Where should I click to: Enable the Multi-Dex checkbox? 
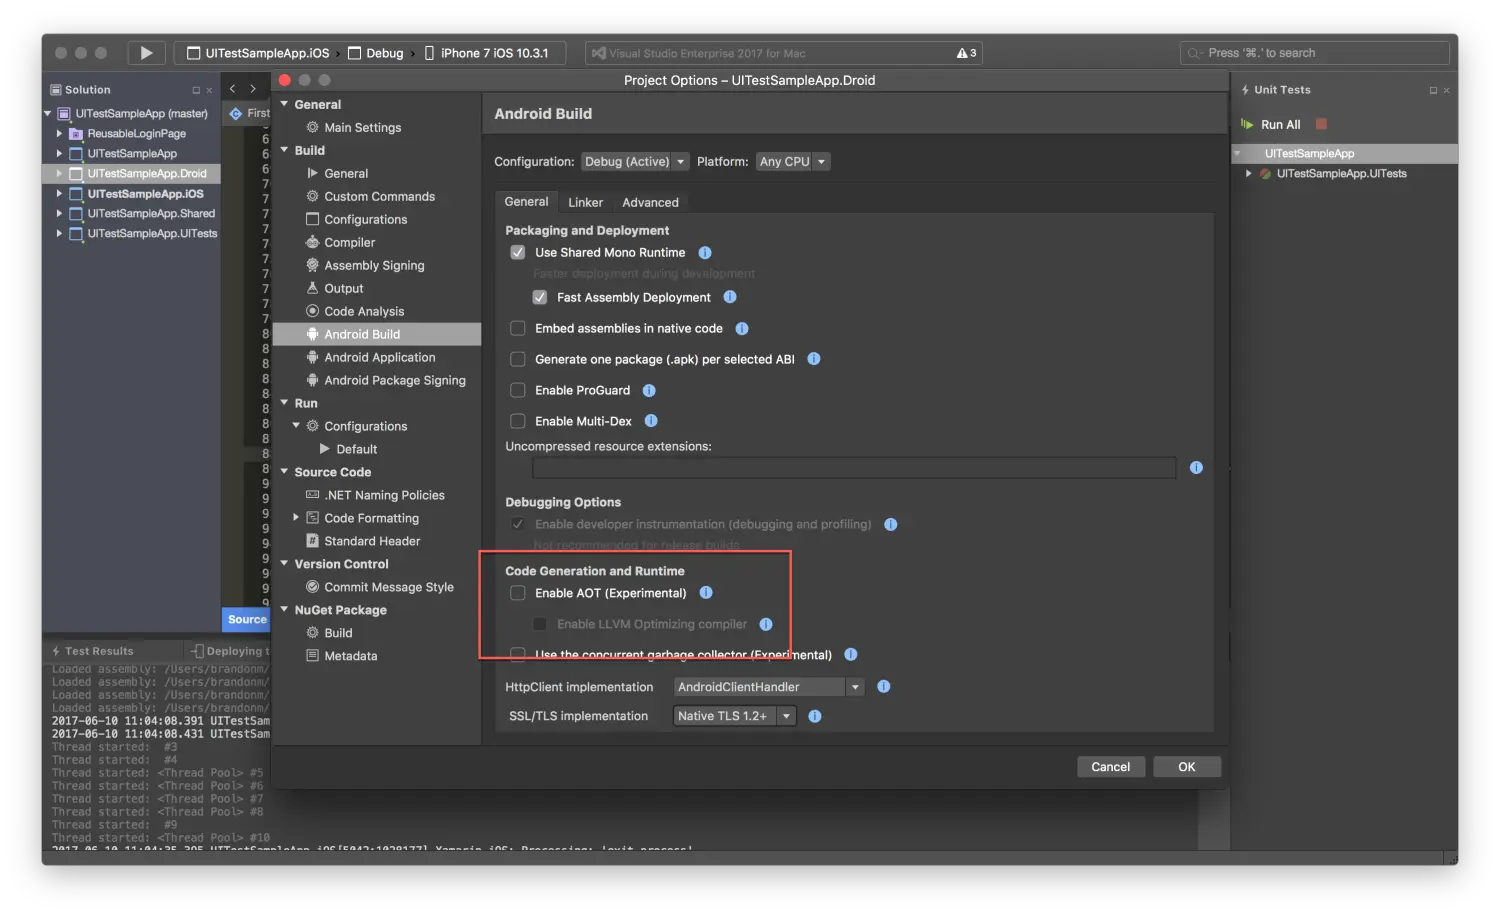(x=518, y=421)
